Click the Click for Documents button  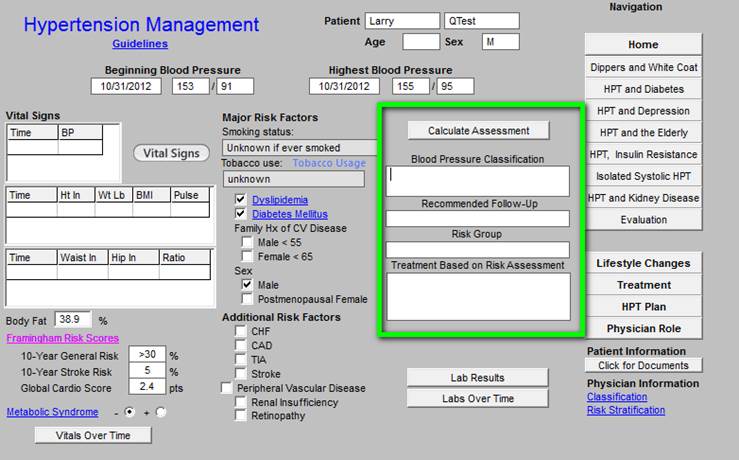(643, 365)
